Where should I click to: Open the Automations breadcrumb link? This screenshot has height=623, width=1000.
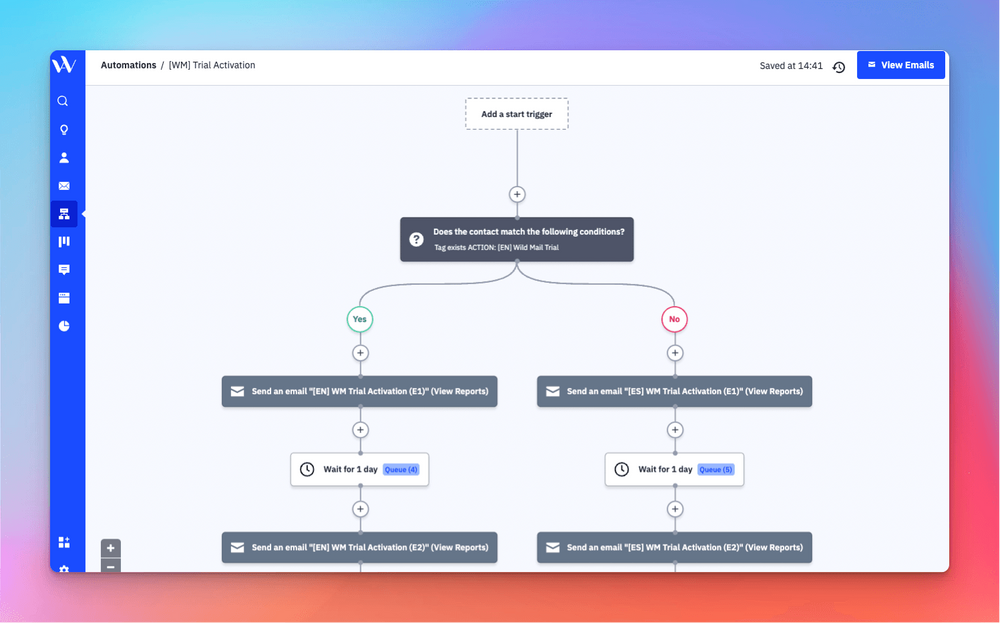(128, 64)
